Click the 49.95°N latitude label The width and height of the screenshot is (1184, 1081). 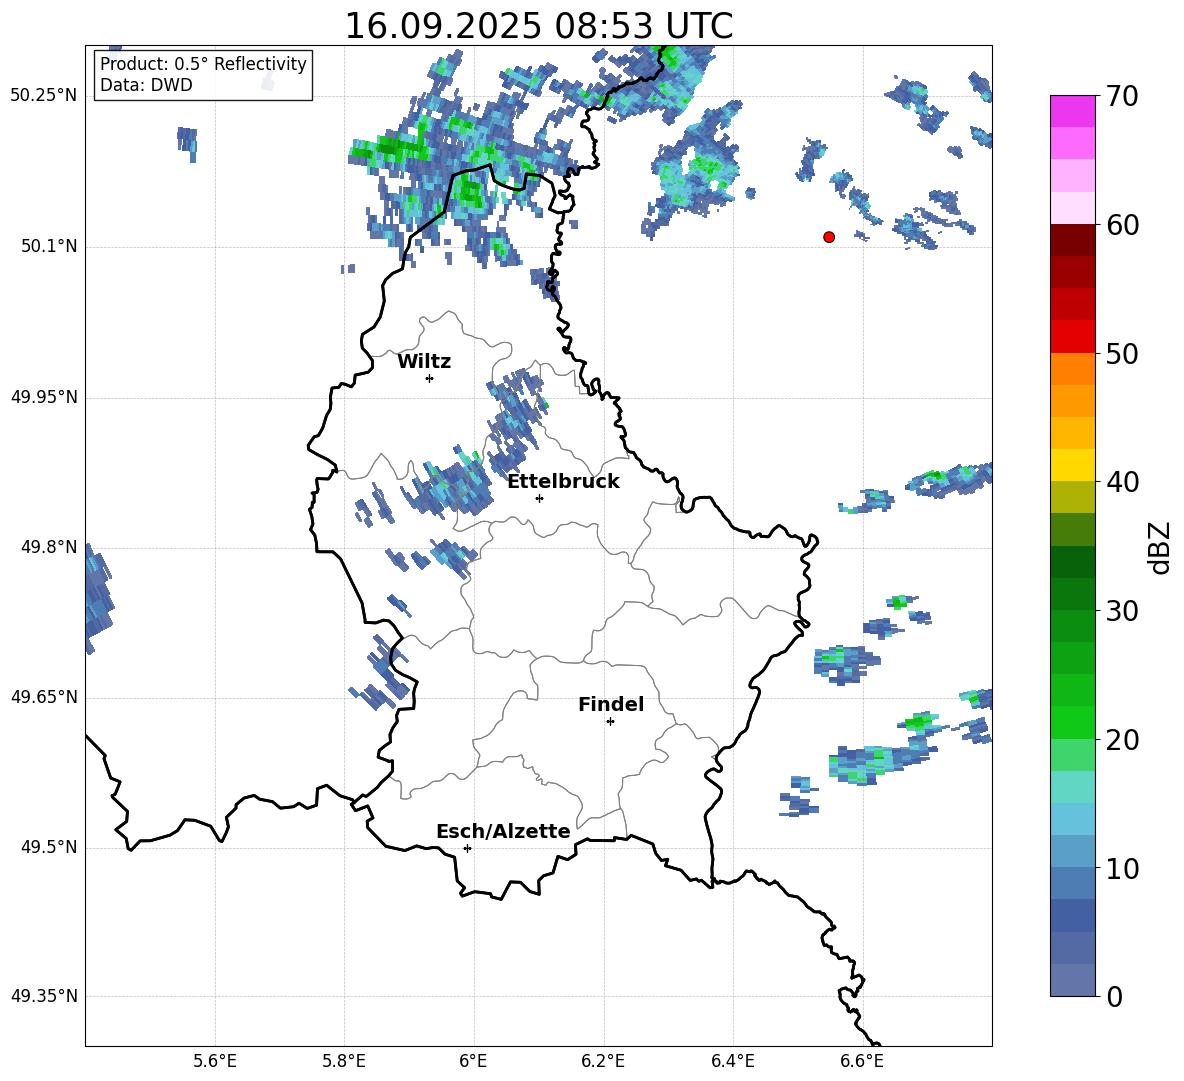(44, 396)
